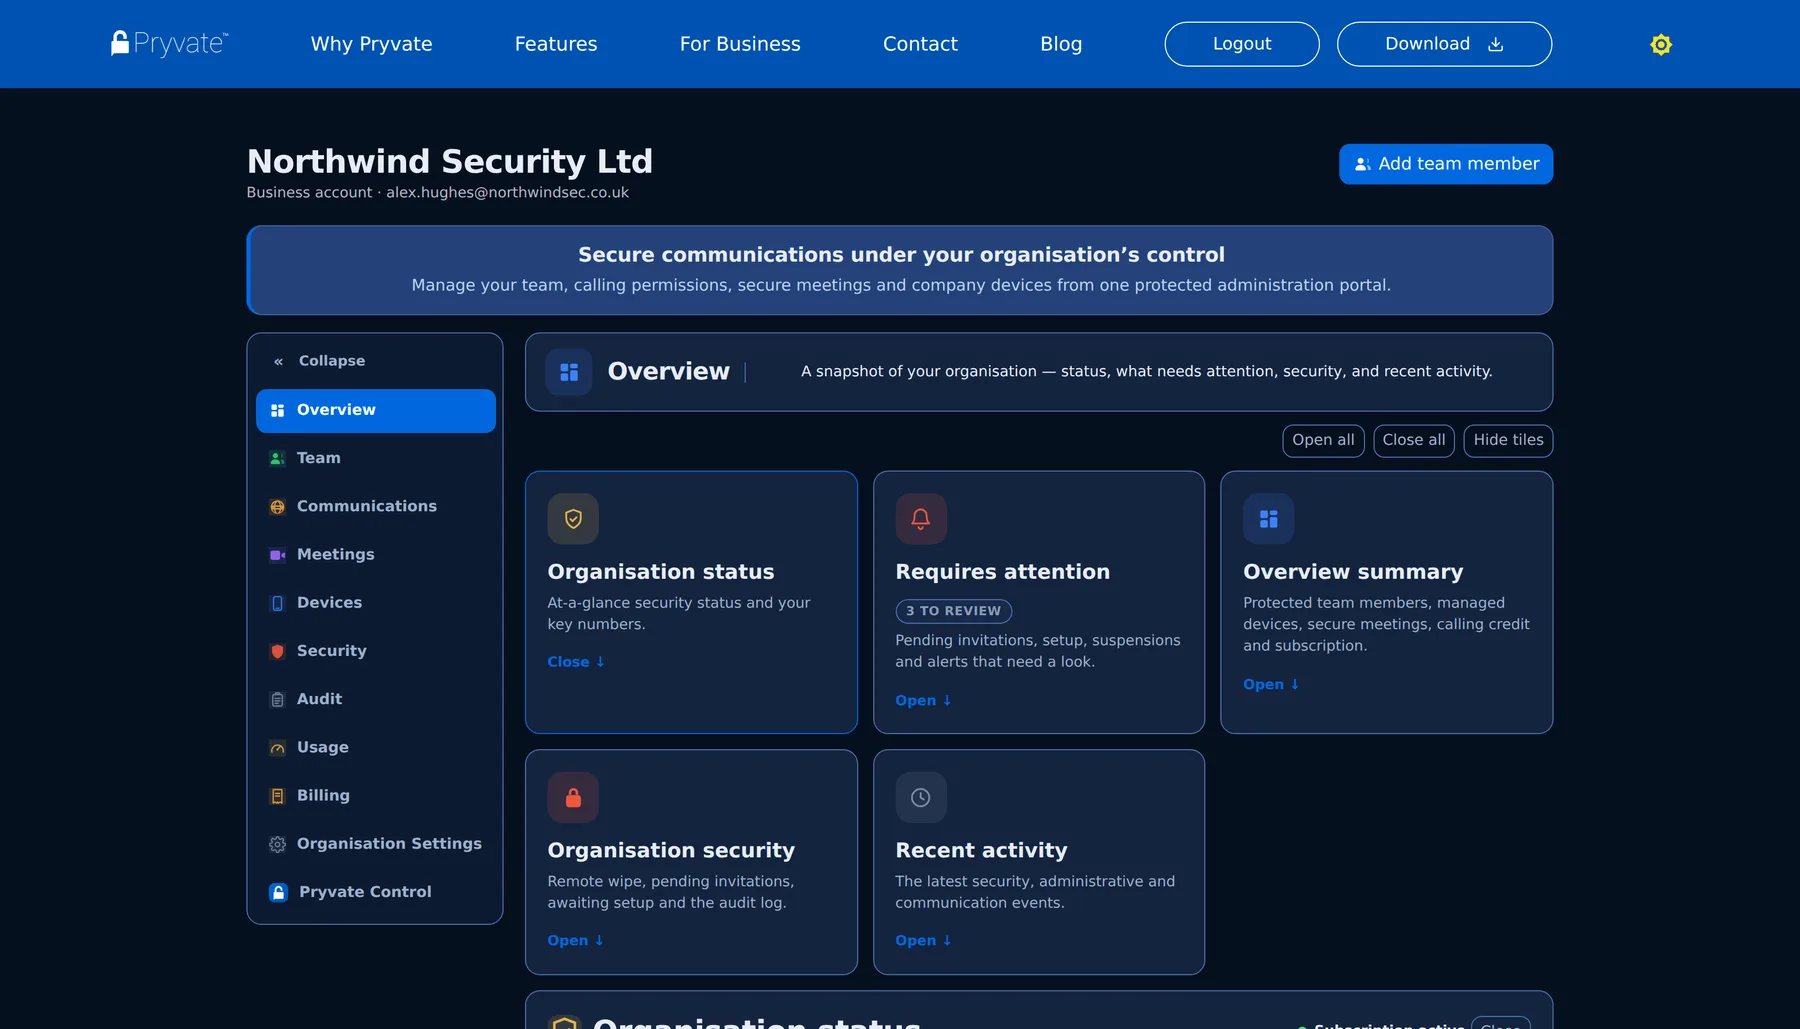Screen dimensions: 1800x1029
Task: Log out with the Logout button
Action: click(1242, 44)
